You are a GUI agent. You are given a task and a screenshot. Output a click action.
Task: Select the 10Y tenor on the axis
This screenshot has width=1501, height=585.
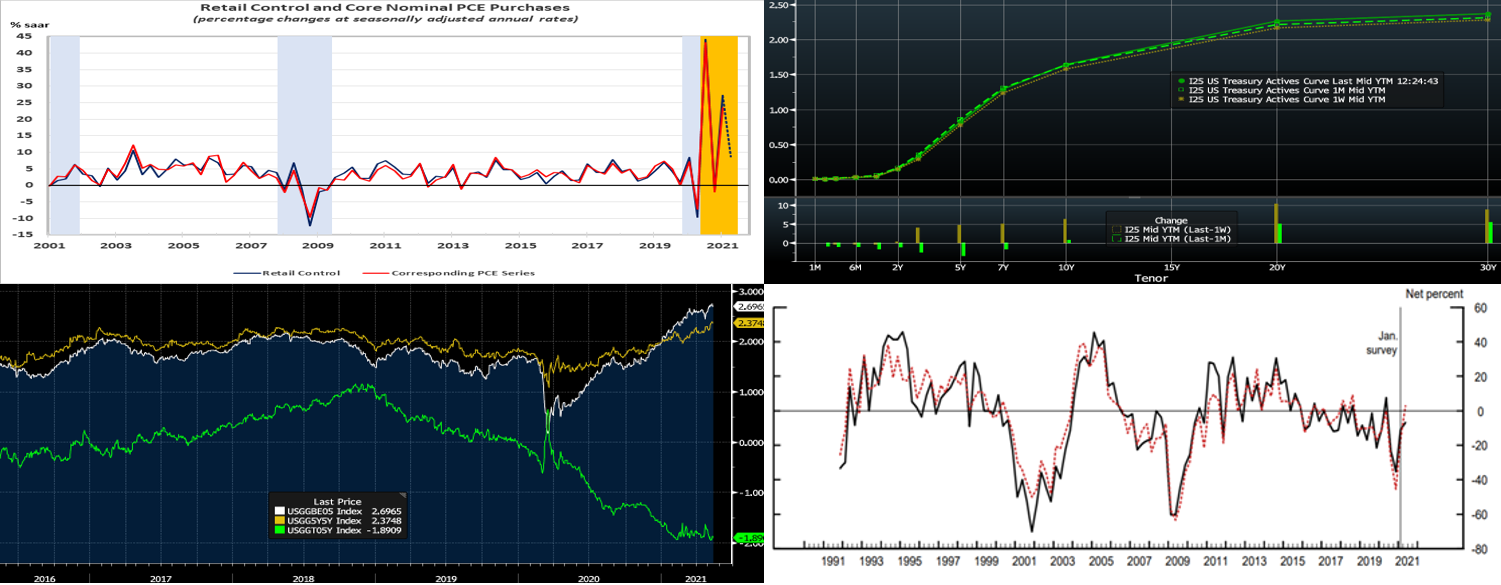1066,267
